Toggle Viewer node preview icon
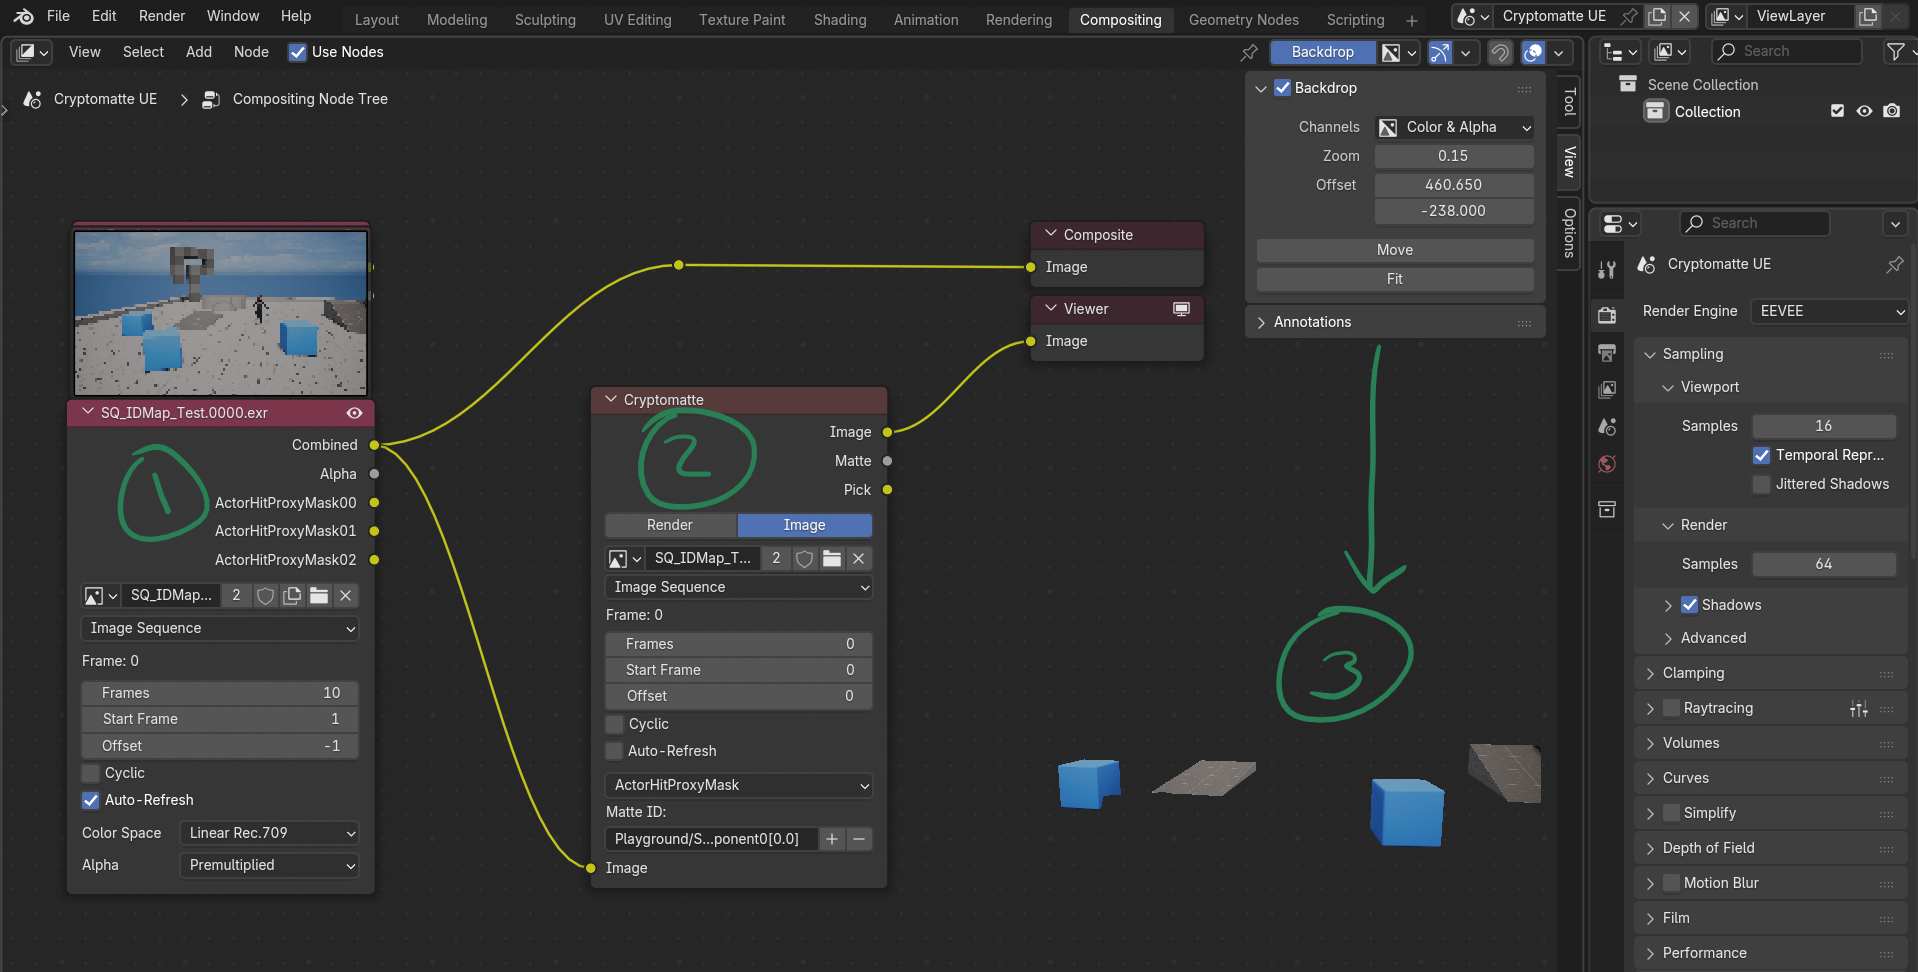Screen dimensions: 1918x972 [1181, 309]
